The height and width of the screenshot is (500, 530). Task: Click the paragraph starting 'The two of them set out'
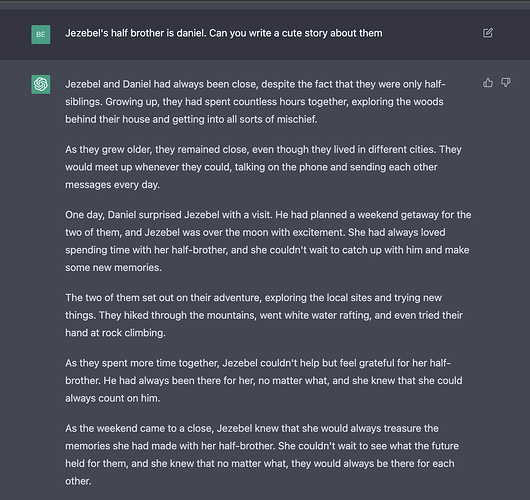[x=264, y=315]
